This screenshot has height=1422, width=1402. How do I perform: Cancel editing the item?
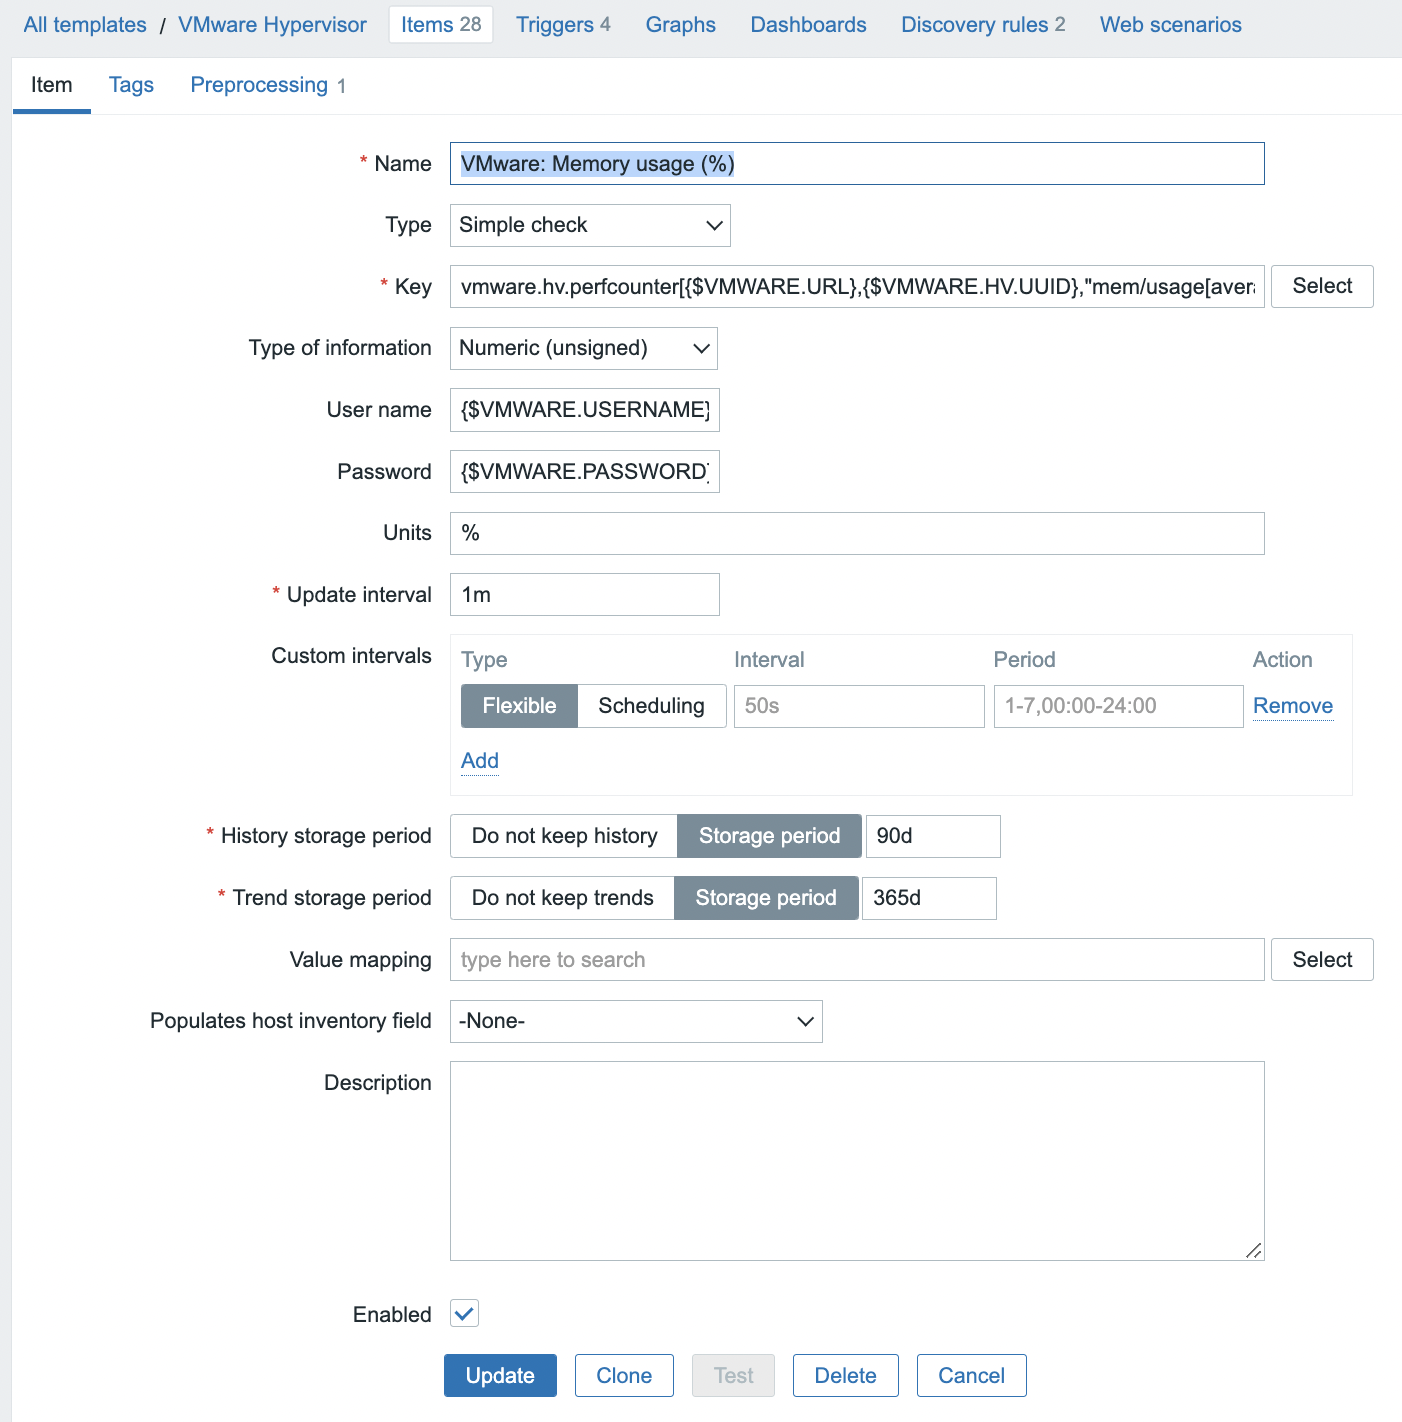970,1375
